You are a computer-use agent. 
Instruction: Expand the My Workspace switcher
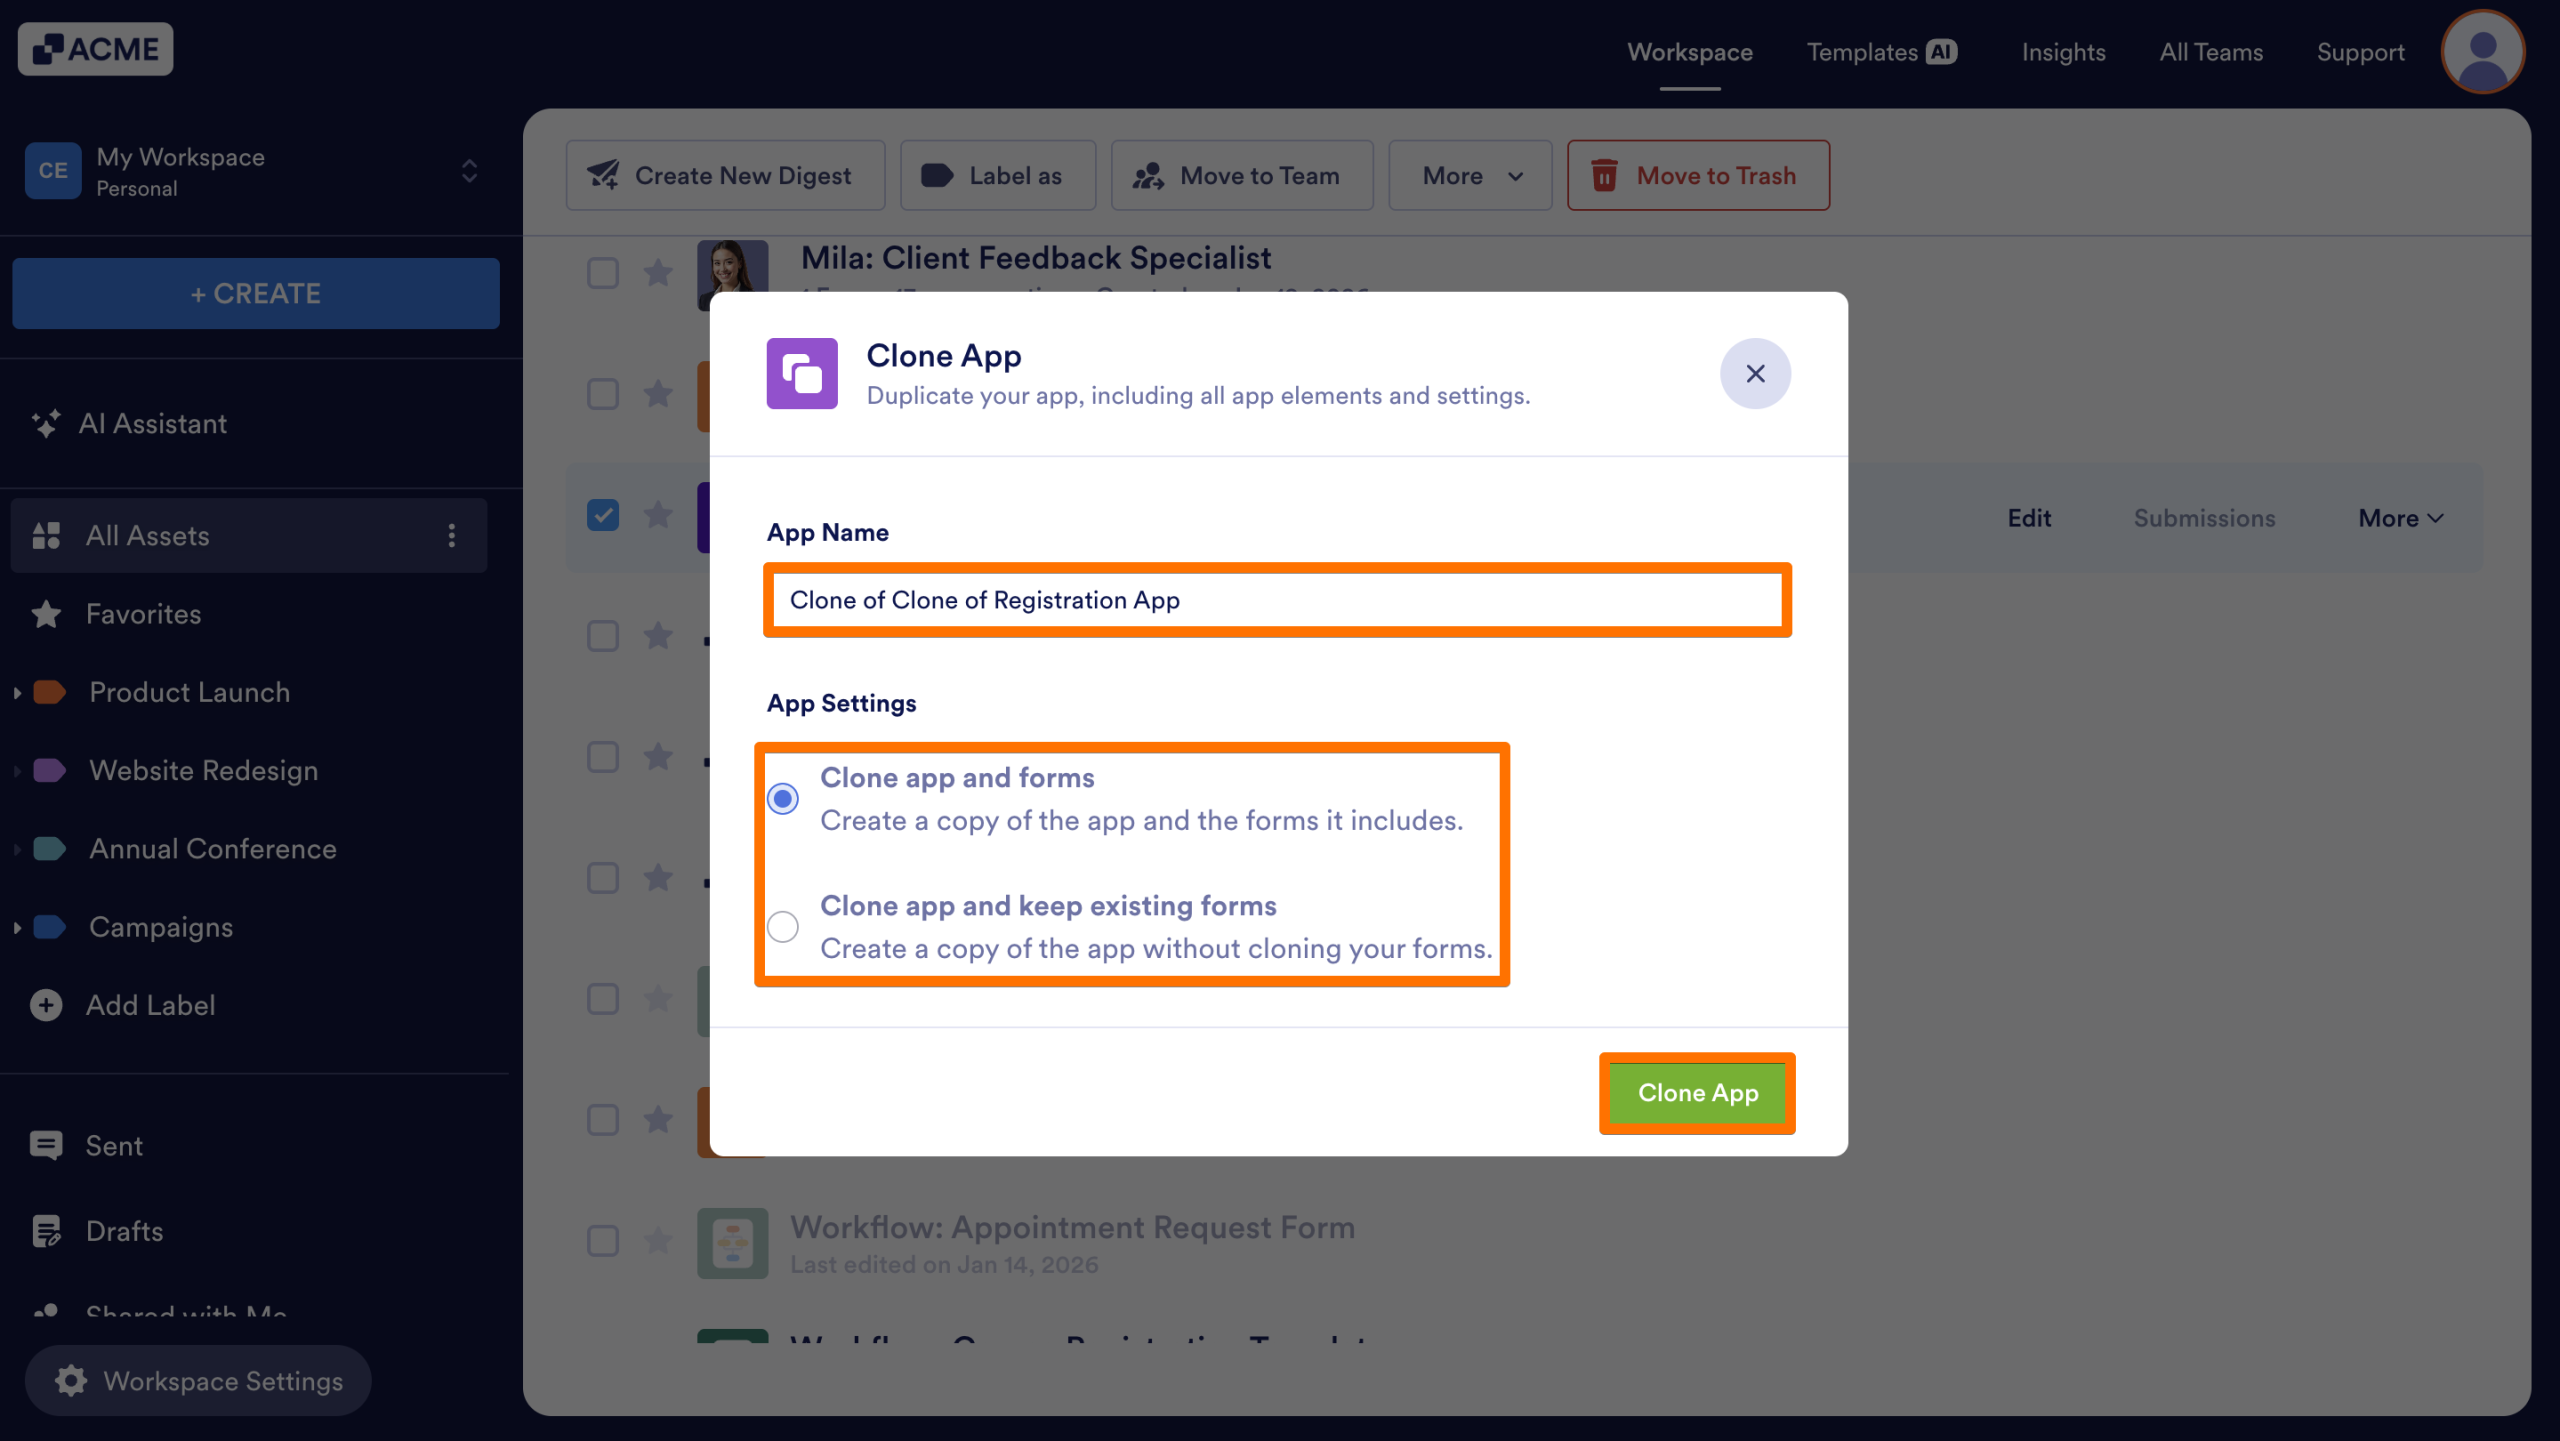(x=469, y=171)
